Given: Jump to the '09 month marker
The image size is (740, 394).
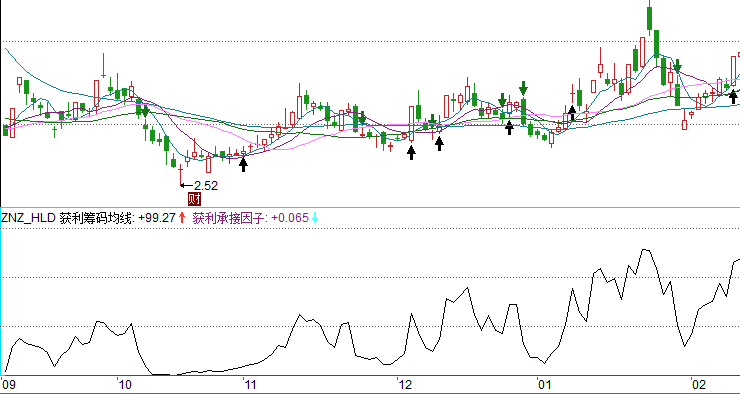Looking at the screenshot, I should 8,386.
